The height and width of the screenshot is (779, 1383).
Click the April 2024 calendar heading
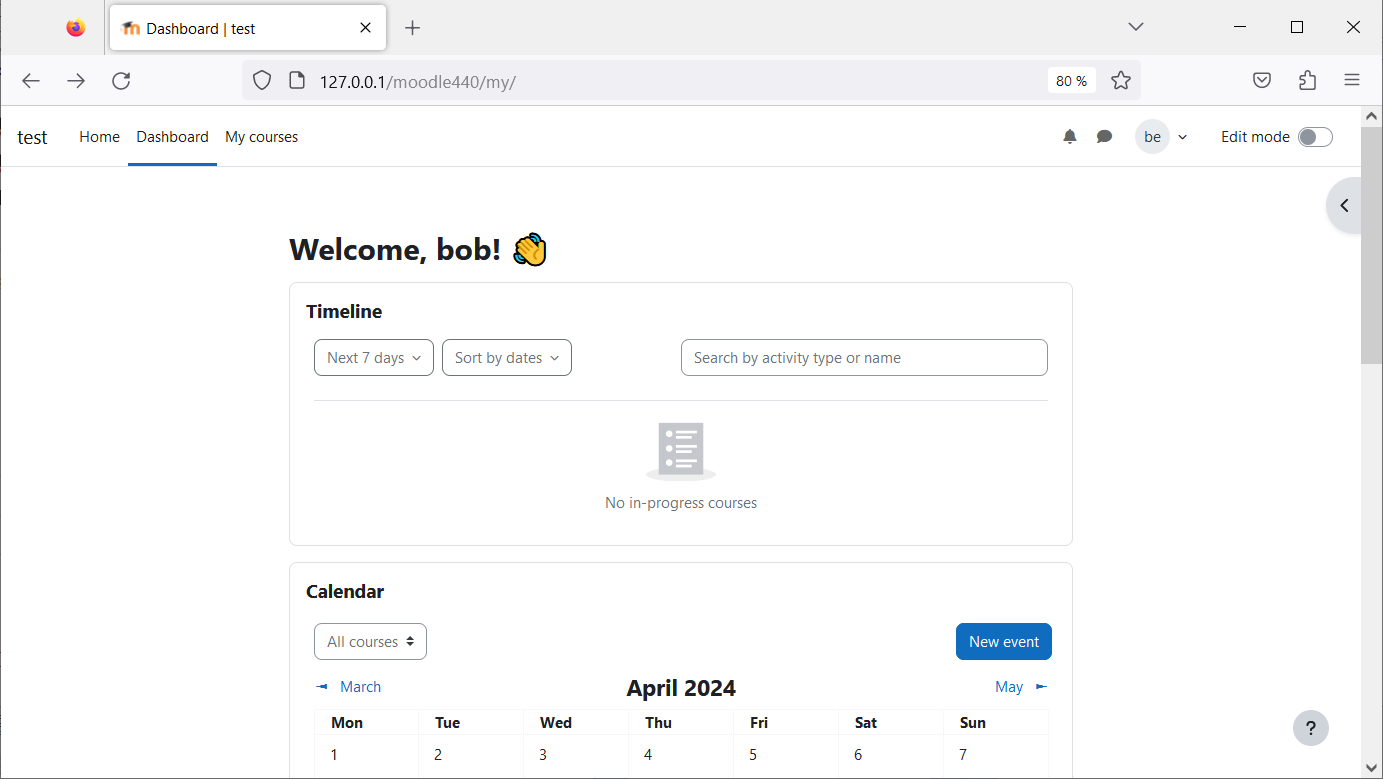click(681, 688)
